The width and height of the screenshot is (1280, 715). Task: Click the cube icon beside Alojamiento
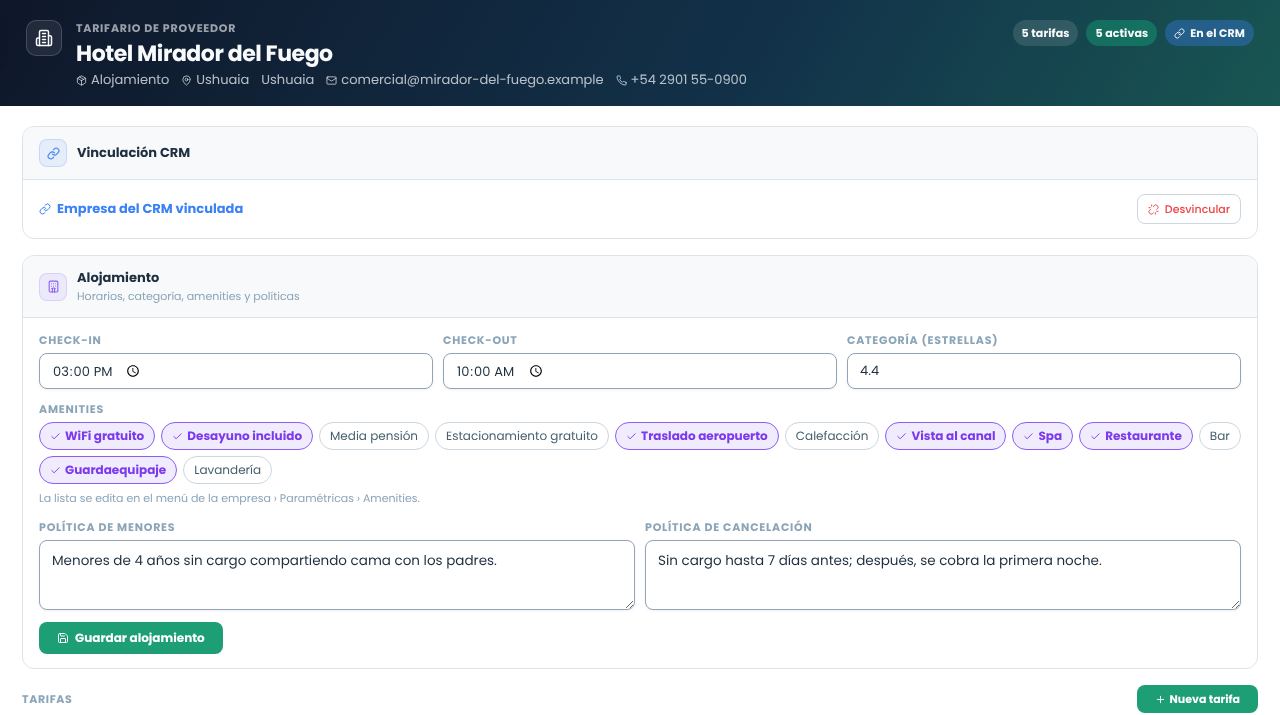[81, 80]
